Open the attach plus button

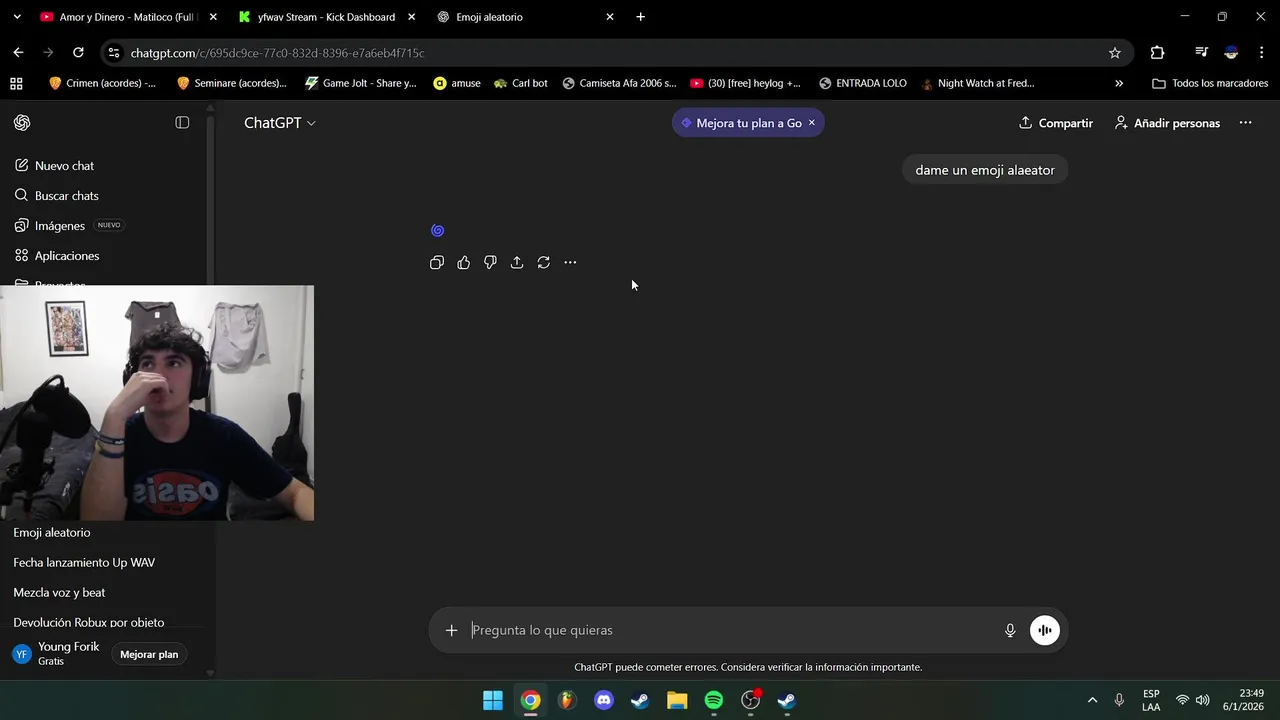451,630
